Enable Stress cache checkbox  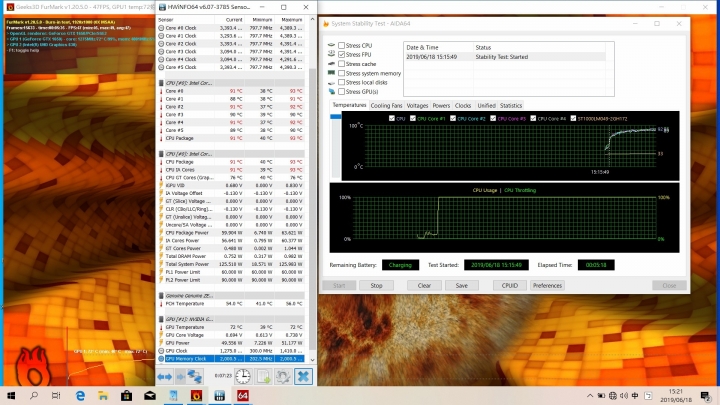(342, 64)
